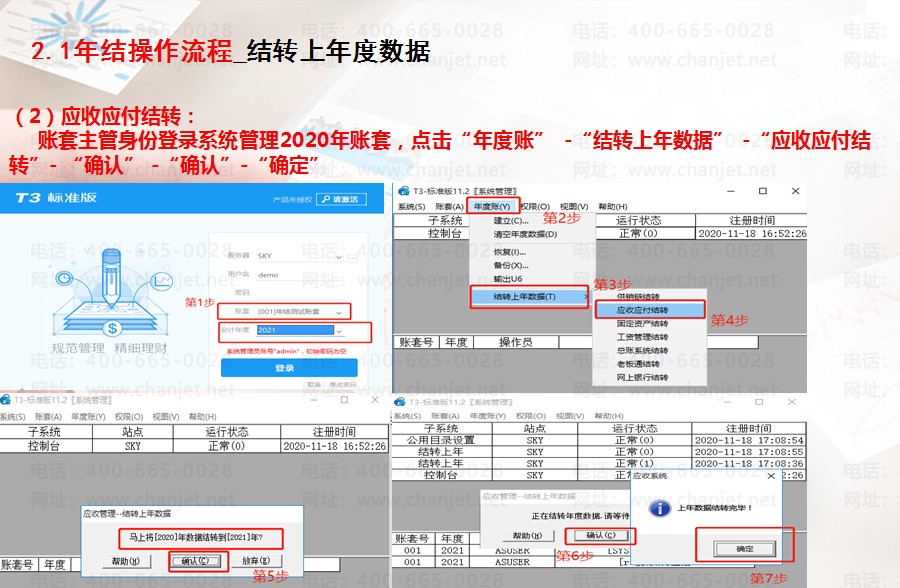Open 视图(V) menu in the menu-open window

pyautogui.click(x=574, y=207)
